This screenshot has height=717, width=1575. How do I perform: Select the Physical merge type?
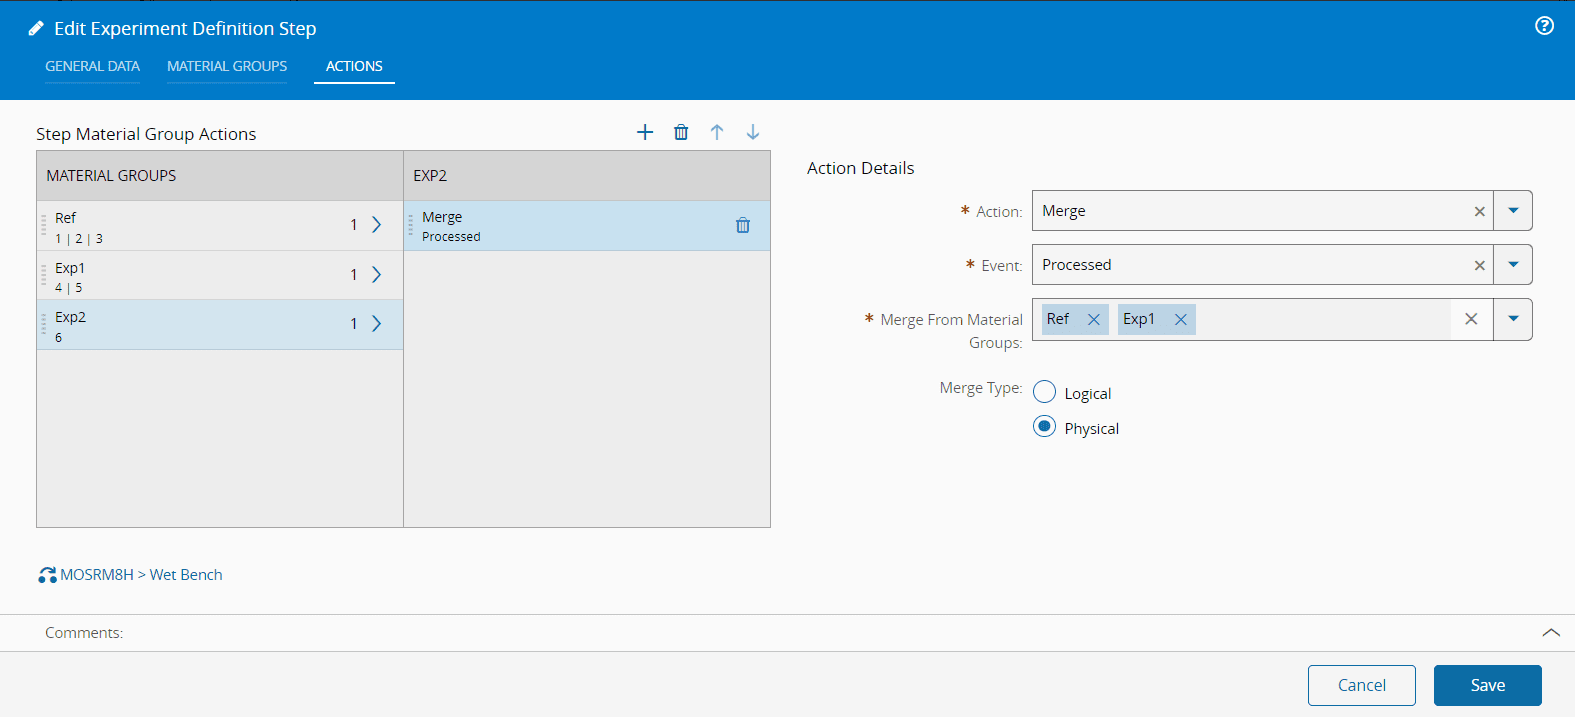(1044, 427)
